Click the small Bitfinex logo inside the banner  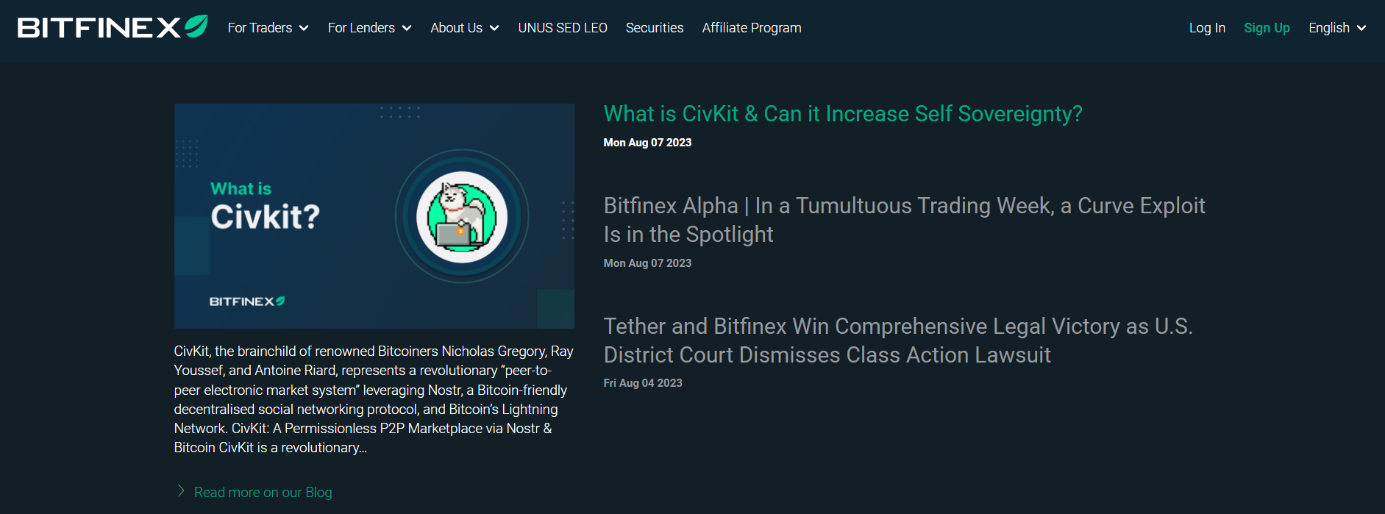(247, 300)
